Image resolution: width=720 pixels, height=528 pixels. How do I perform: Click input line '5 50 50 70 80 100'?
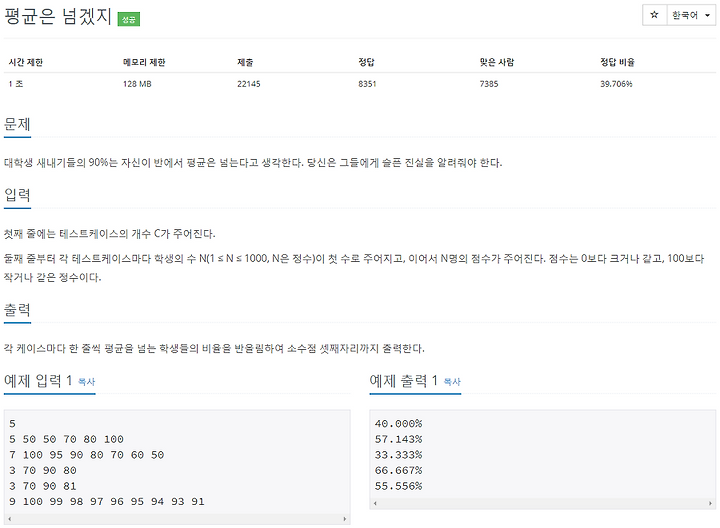[x=66, y=439]
